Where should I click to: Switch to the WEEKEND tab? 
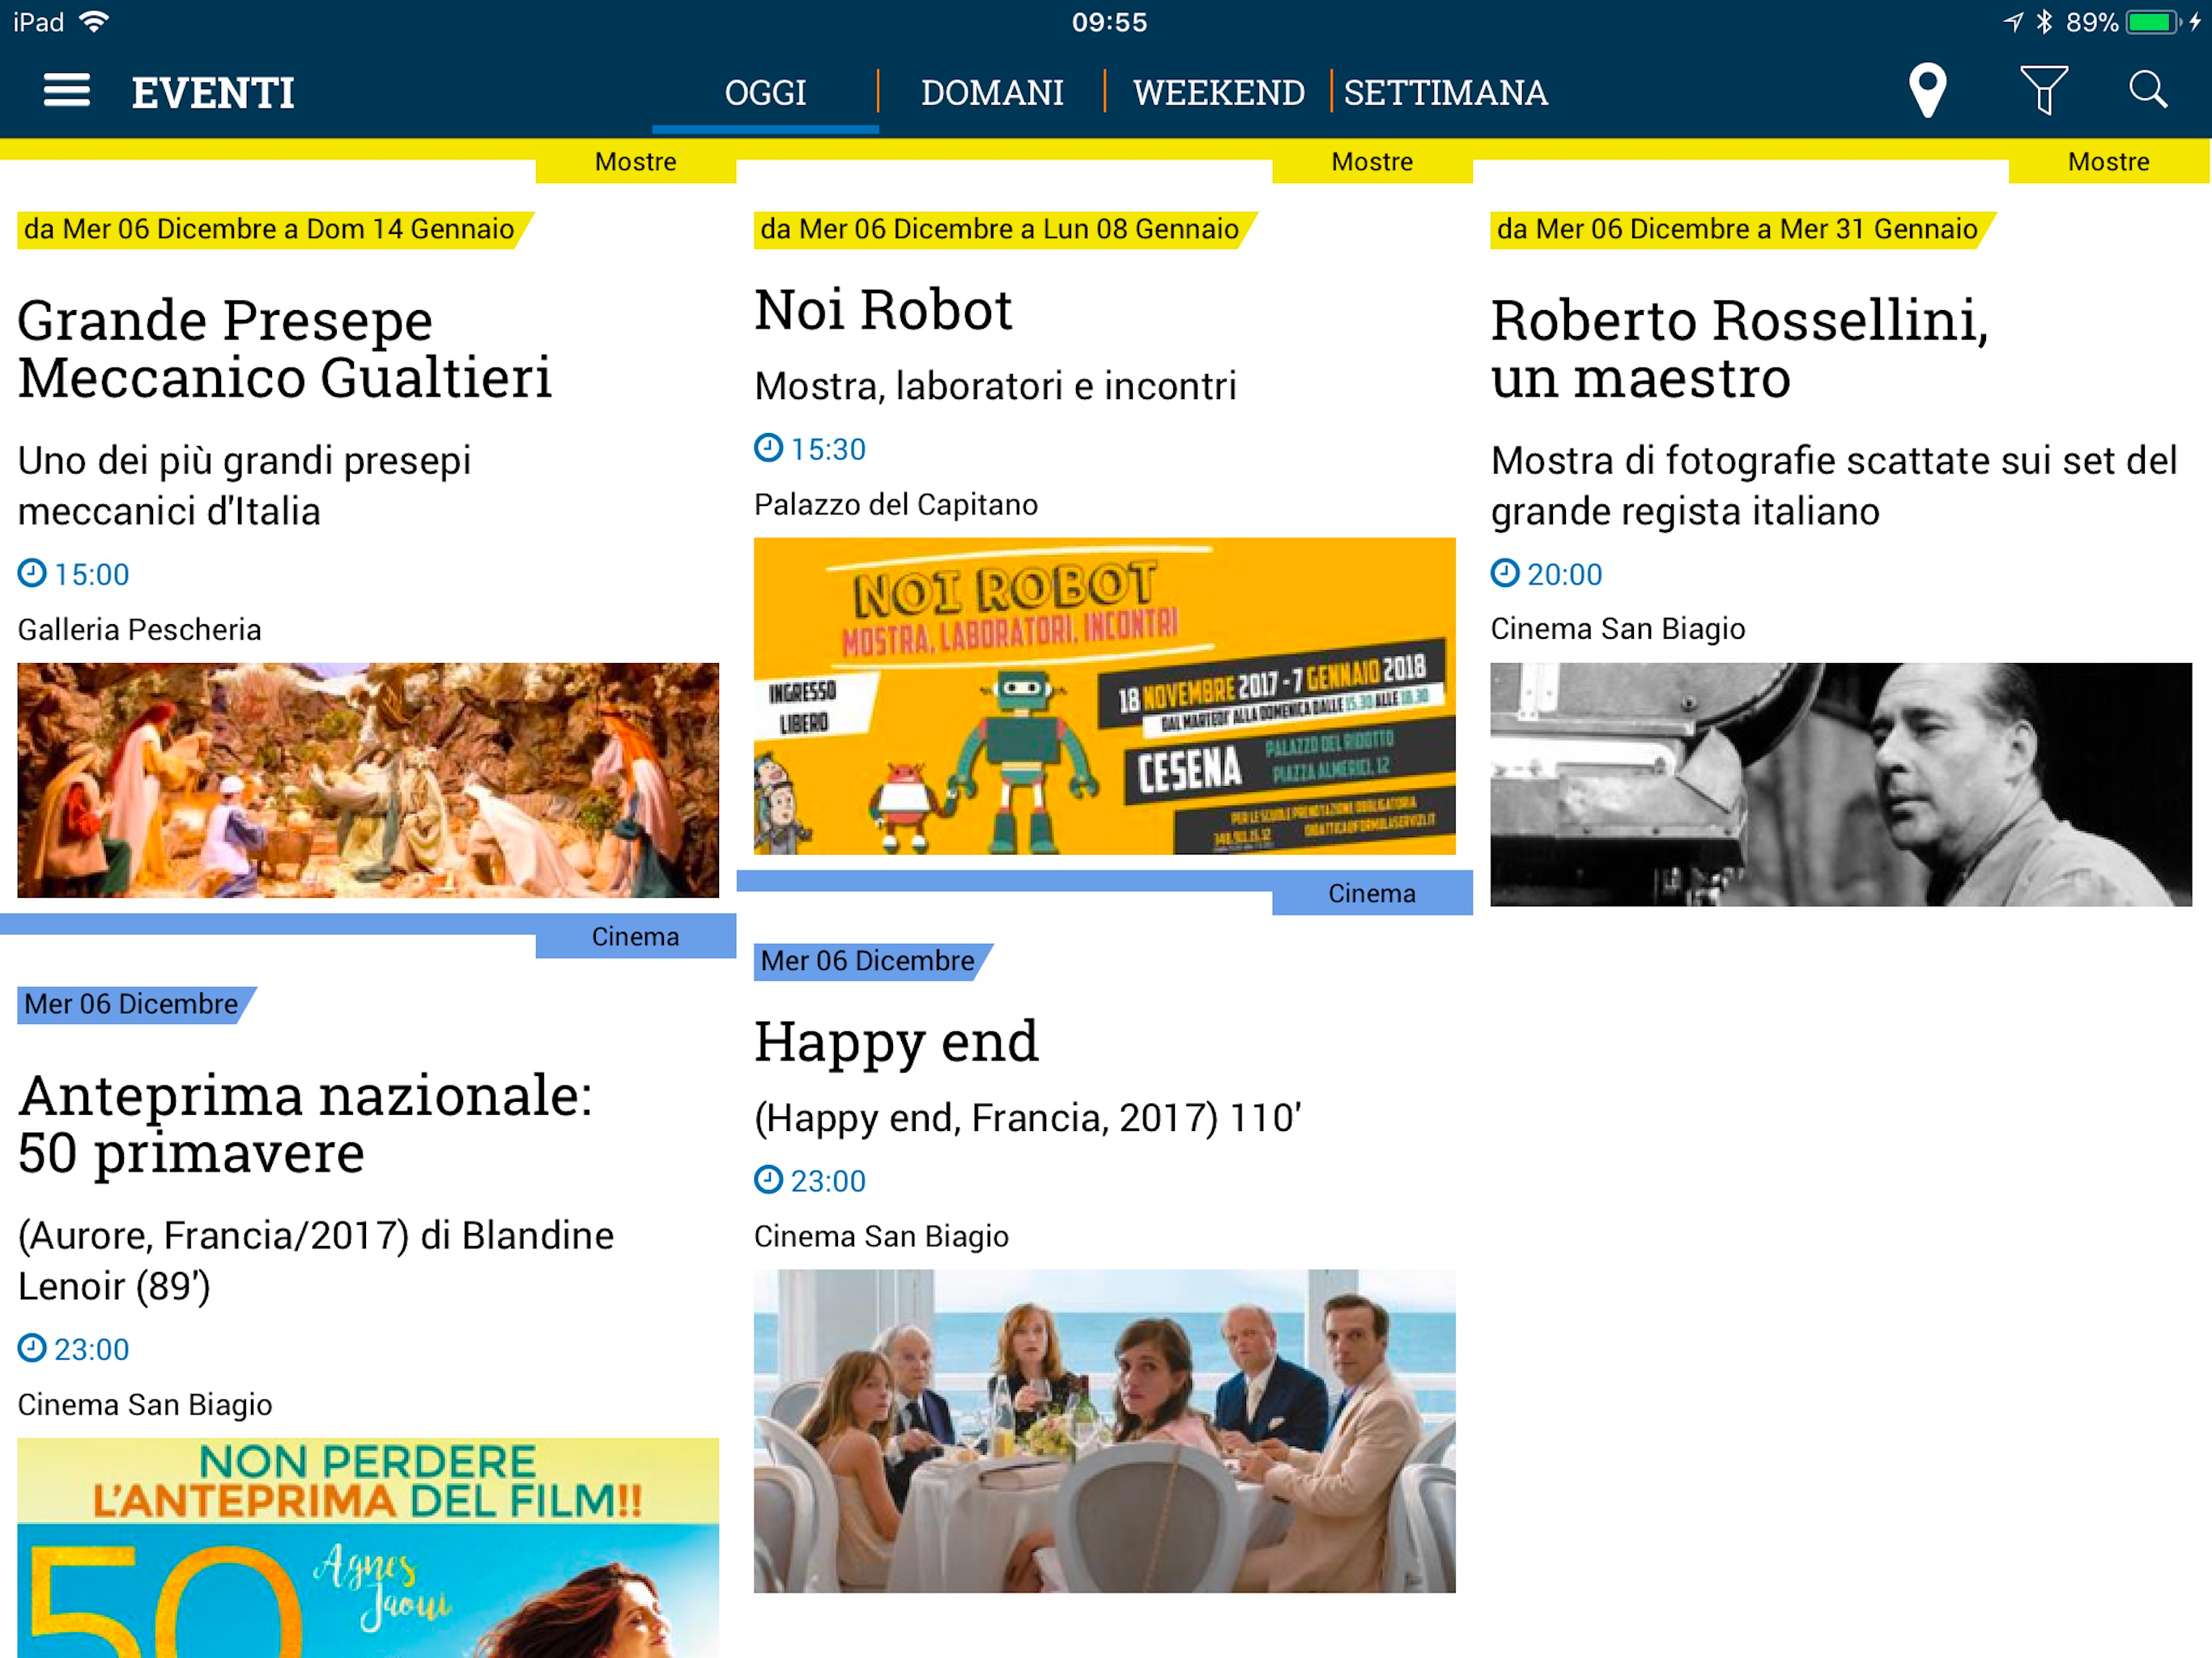point(1218,93)
